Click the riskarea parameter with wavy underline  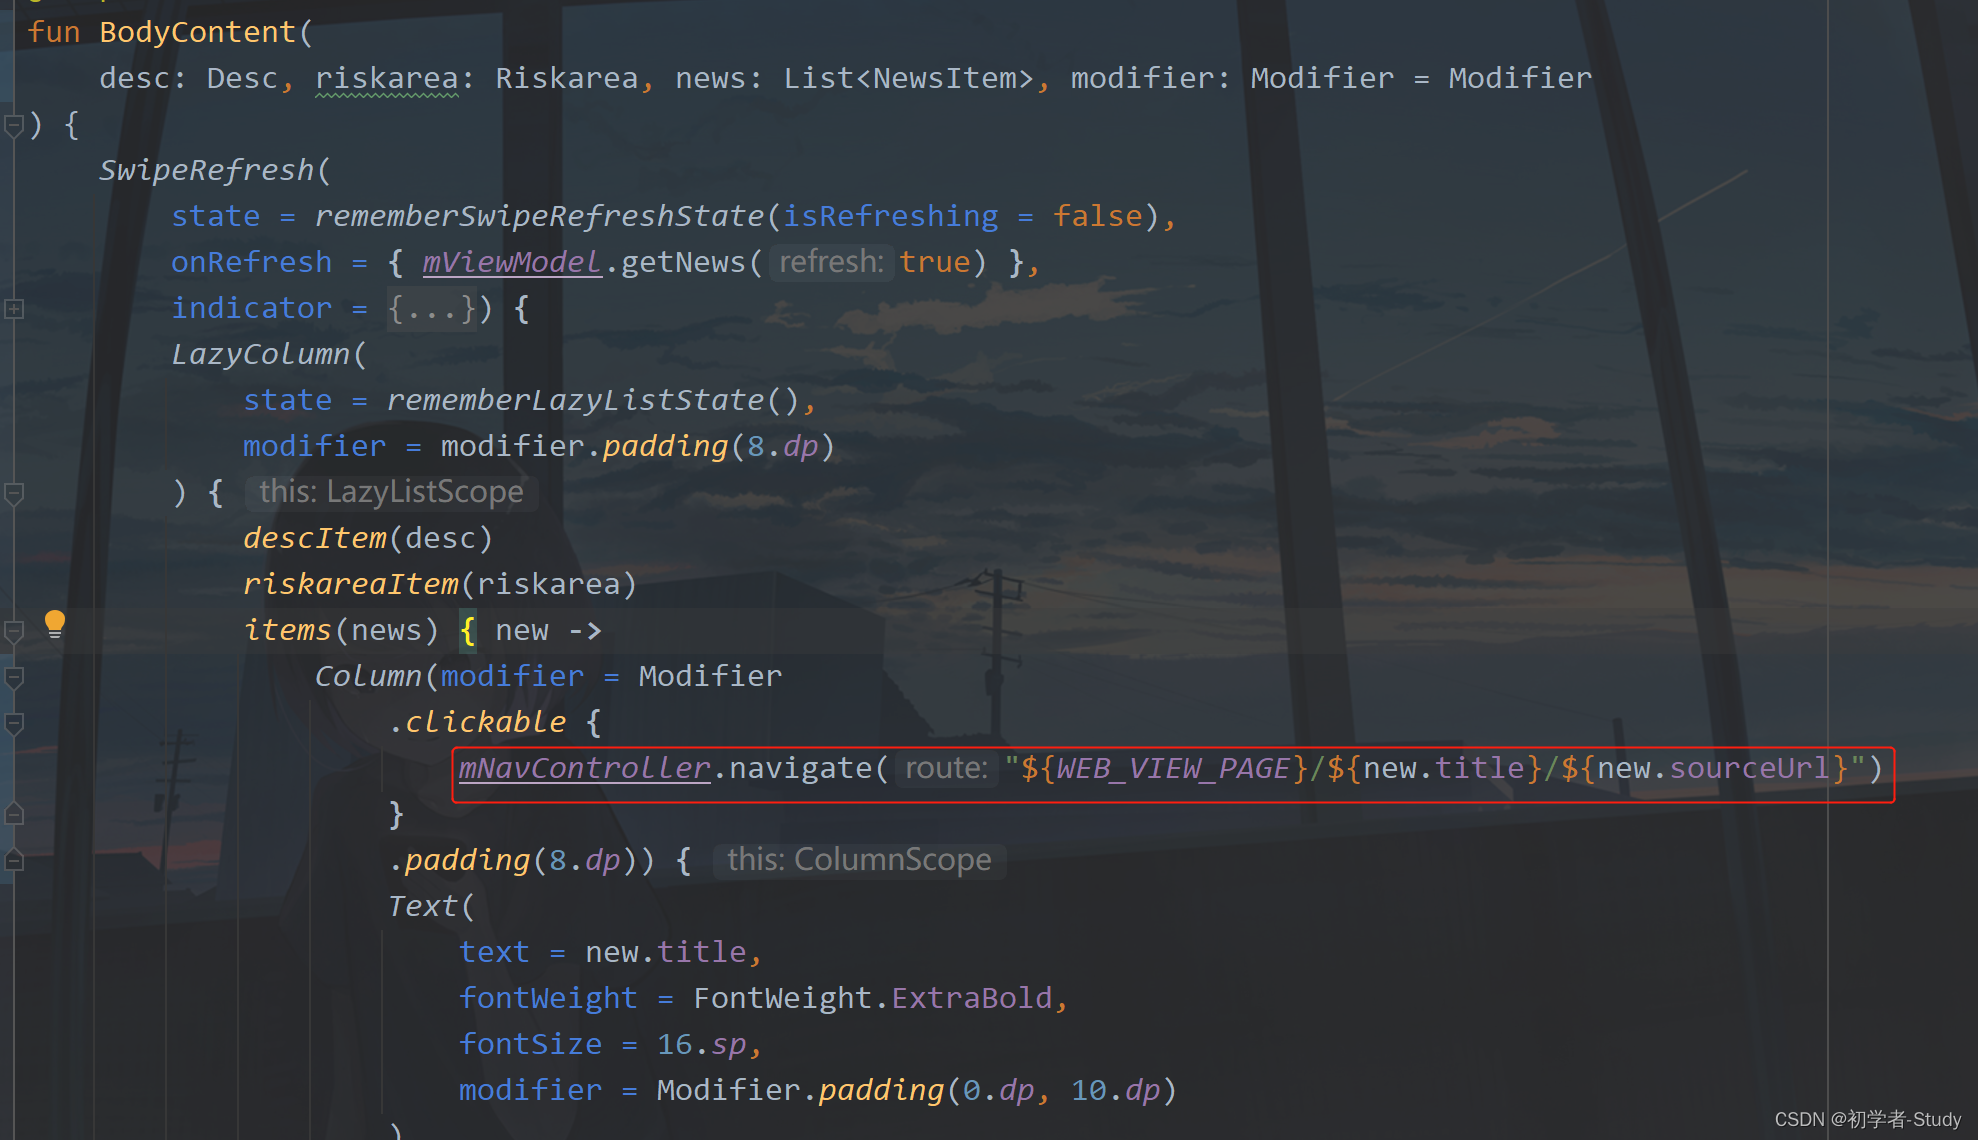[x=386, y=78]
